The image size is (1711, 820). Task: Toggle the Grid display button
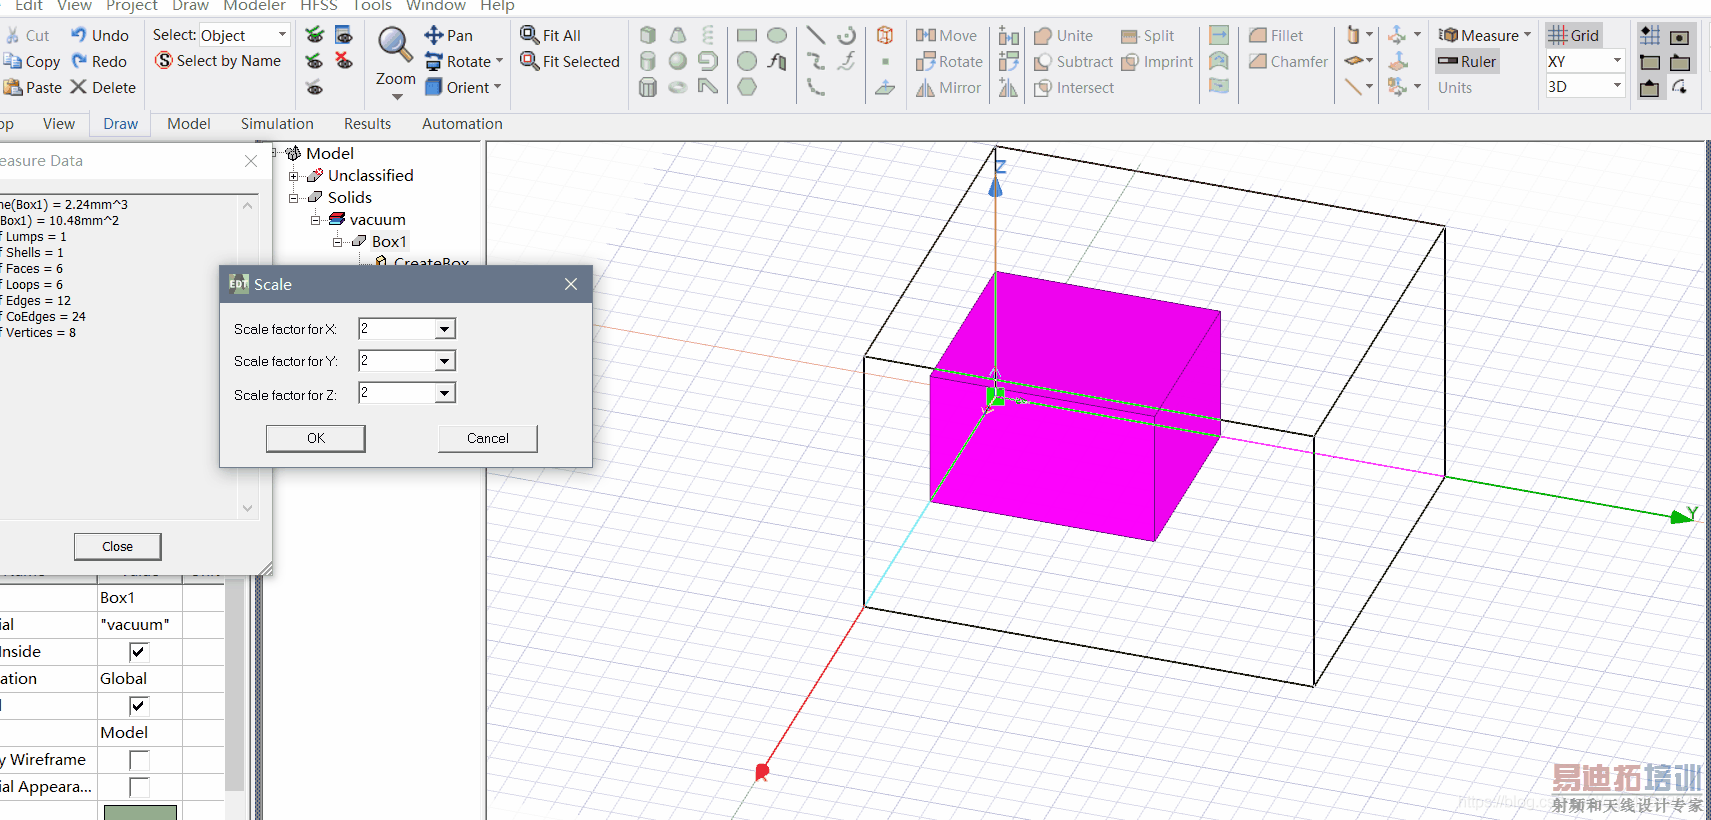pyautogui.click(x=1574, y=35)
